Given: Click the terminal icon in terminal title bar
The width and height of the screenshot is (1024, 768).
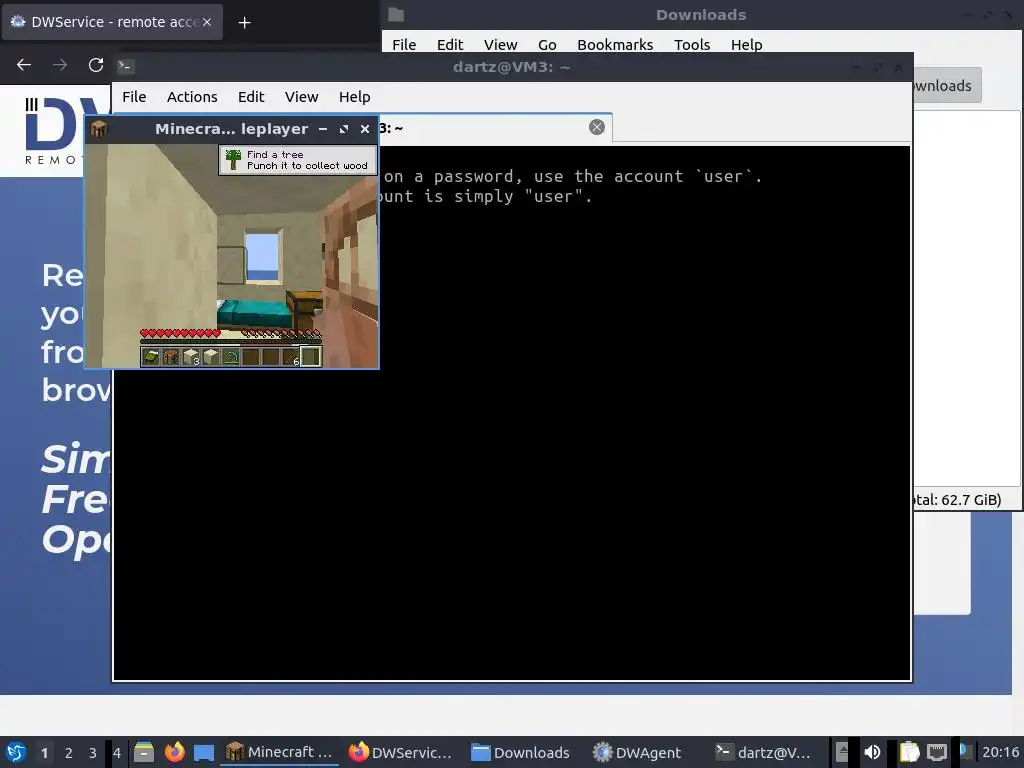Looking at the screenshot, I should pyautogui.click(x=125, y=66).
